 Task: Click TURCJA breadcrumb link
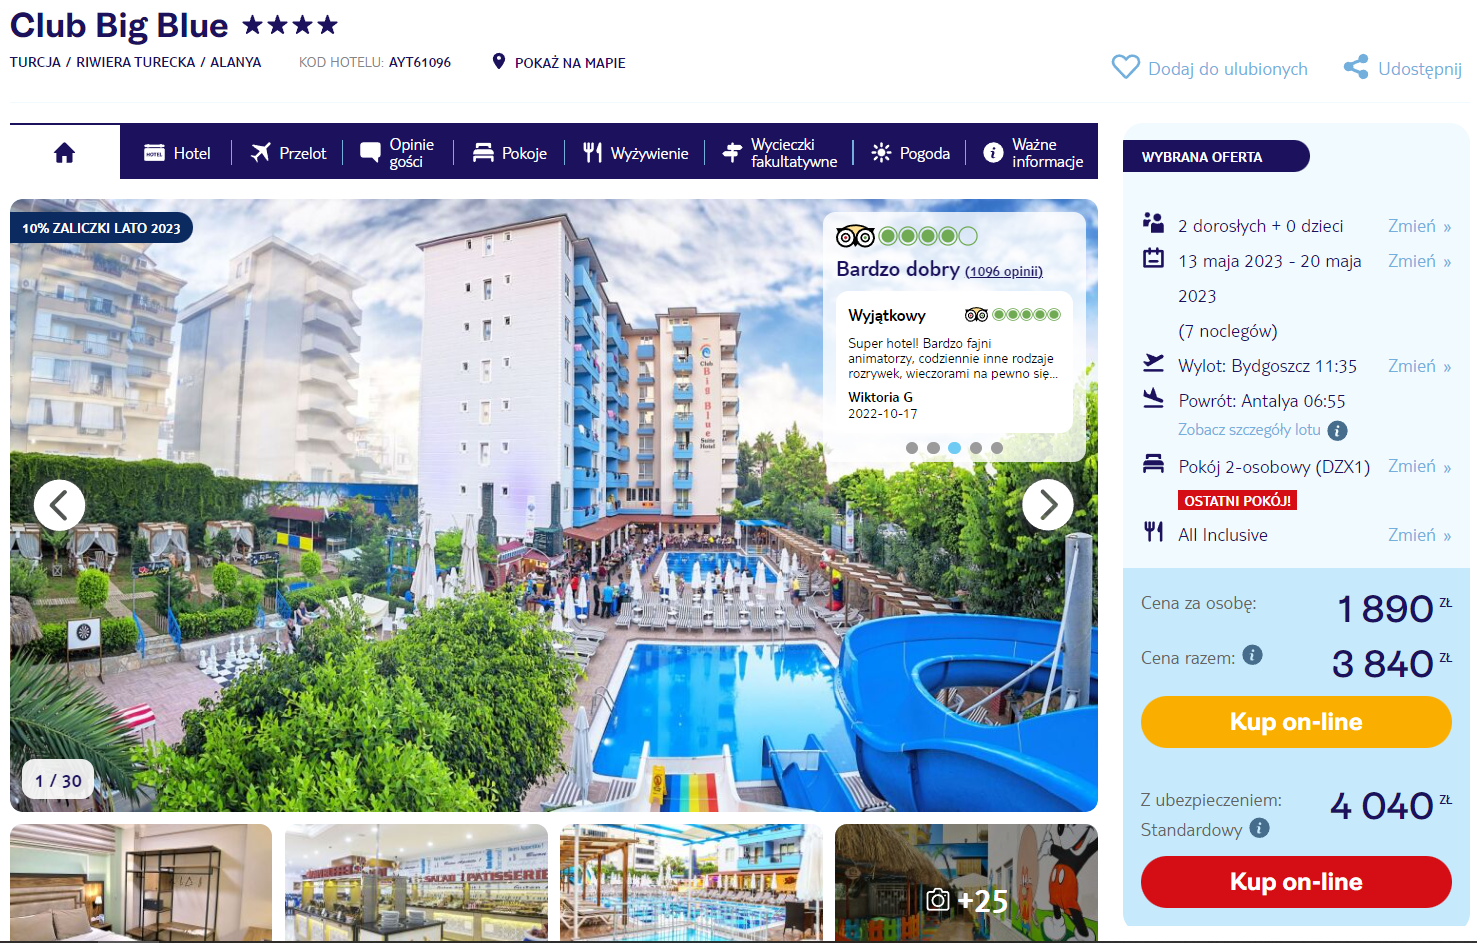click(35, 62)
